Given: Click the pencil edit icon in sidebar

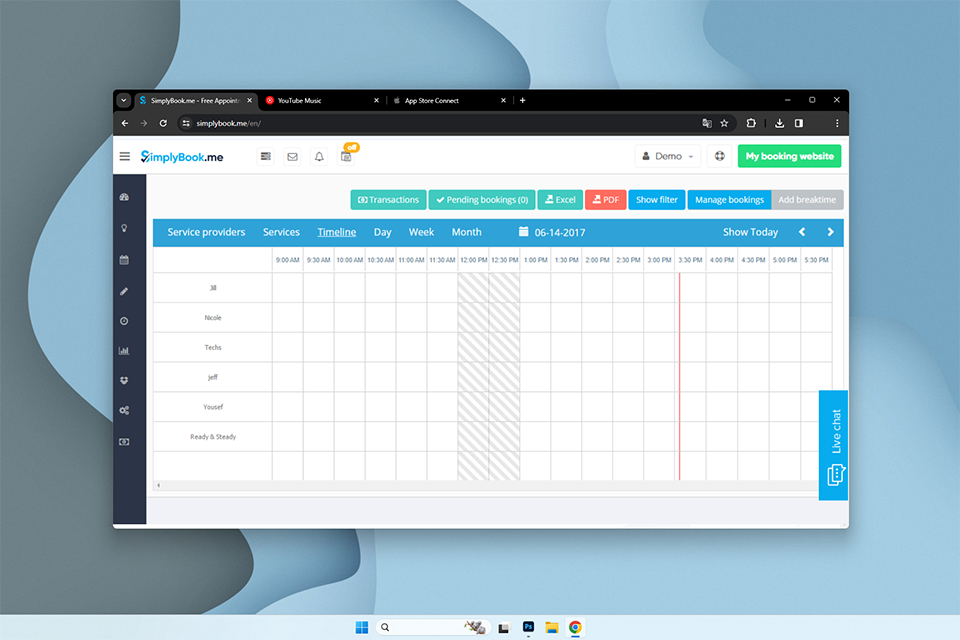Looking at the screenshot, I should point(124,291).
